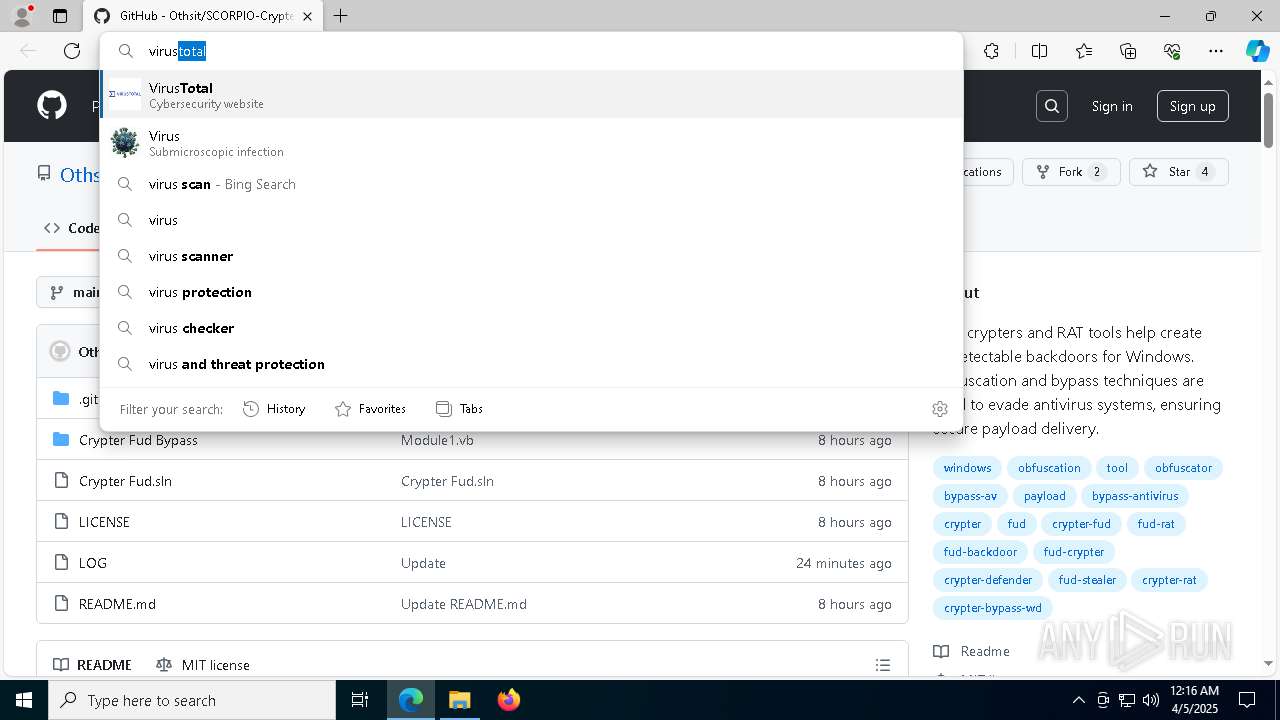Choose the 'virus scan' Bing Search suggestion
This screenshot has height=720, width=1280.
point(531,184)
